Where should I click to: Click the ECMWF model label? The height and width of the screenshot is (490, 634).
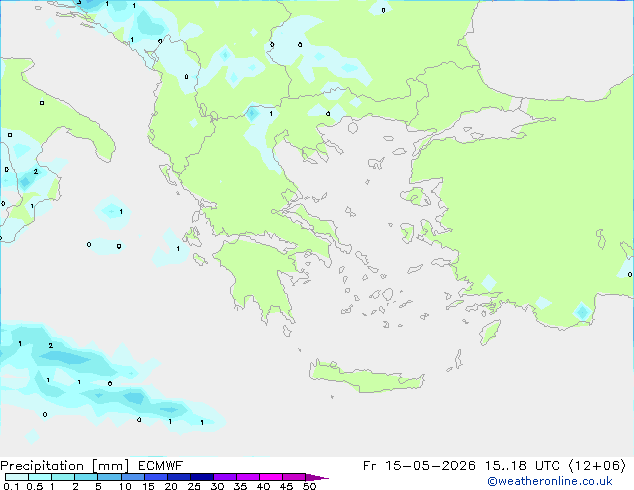tap(161, 466)
